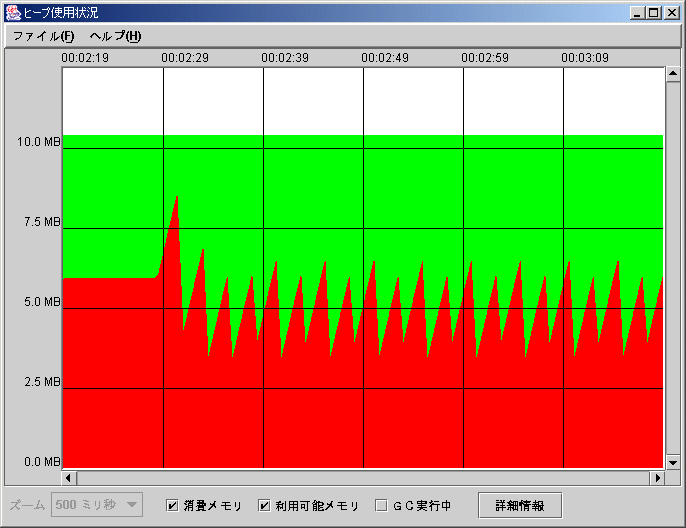This screenshot has width=686, height=528.
Task: Click the 00:02:39 time label
Action: 285,58
